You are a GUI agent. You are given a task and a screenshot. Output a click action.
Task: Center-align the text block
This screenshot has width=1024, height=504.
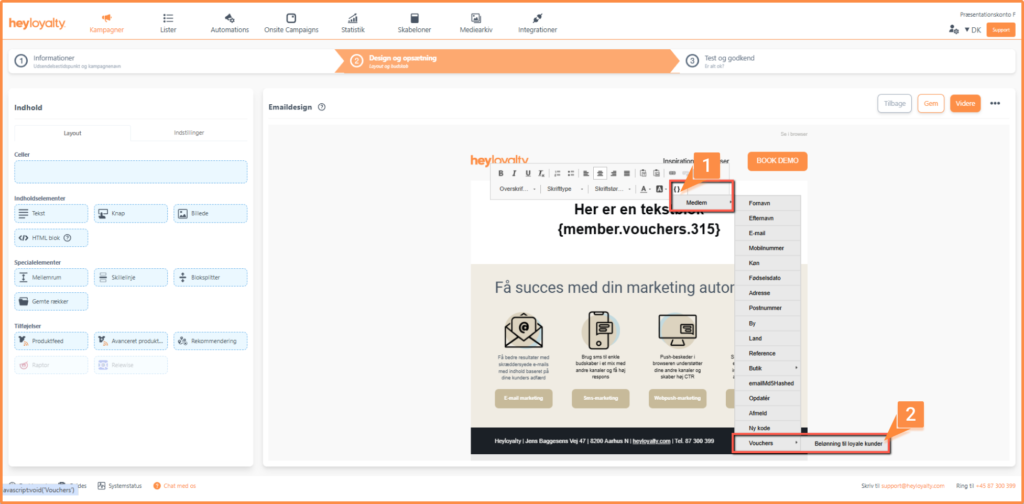point(600,173)
